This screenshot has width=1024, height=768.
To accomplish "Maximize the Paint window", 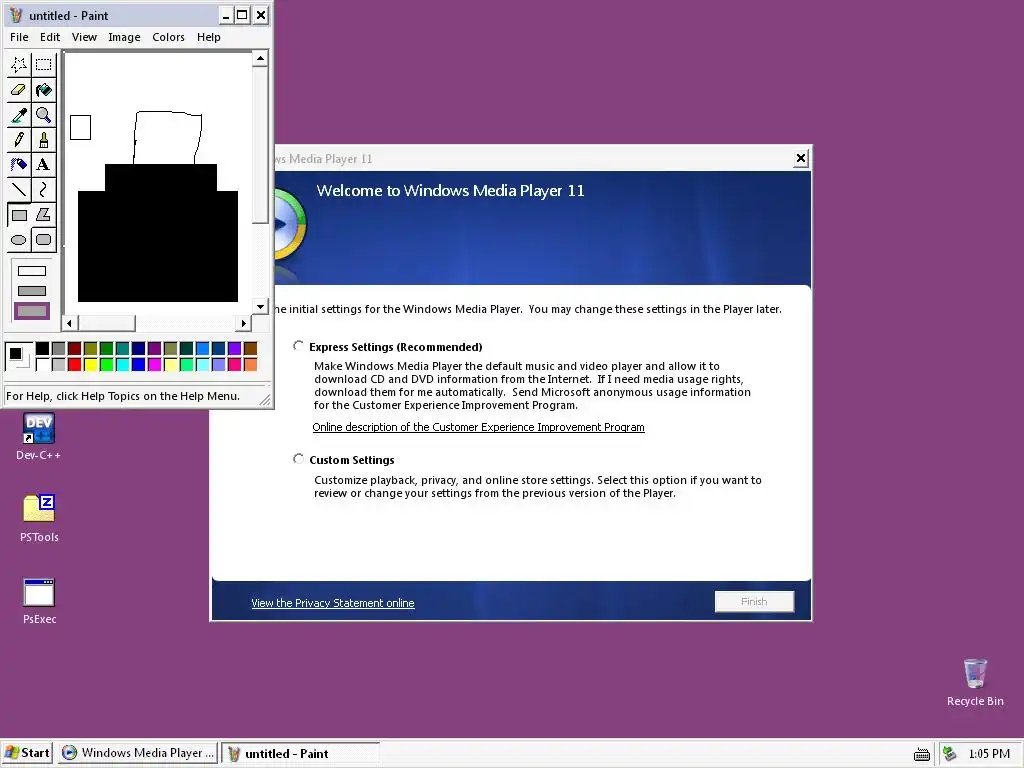I will (x=242, y=15).
